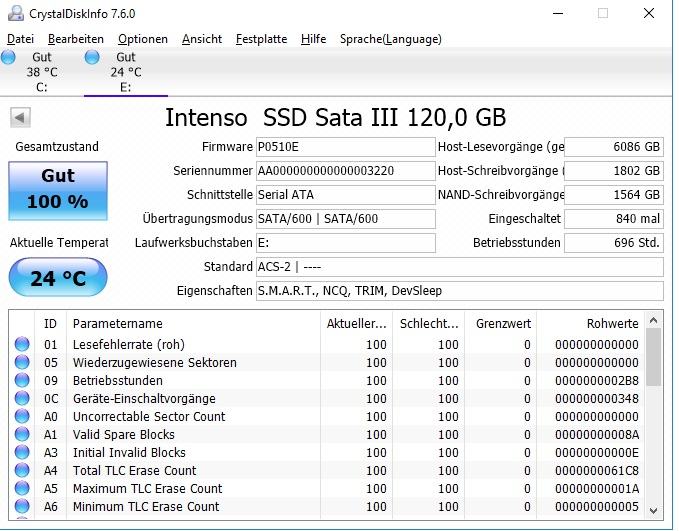Select the C: drive tab at 38 °C

click(42, 72)
